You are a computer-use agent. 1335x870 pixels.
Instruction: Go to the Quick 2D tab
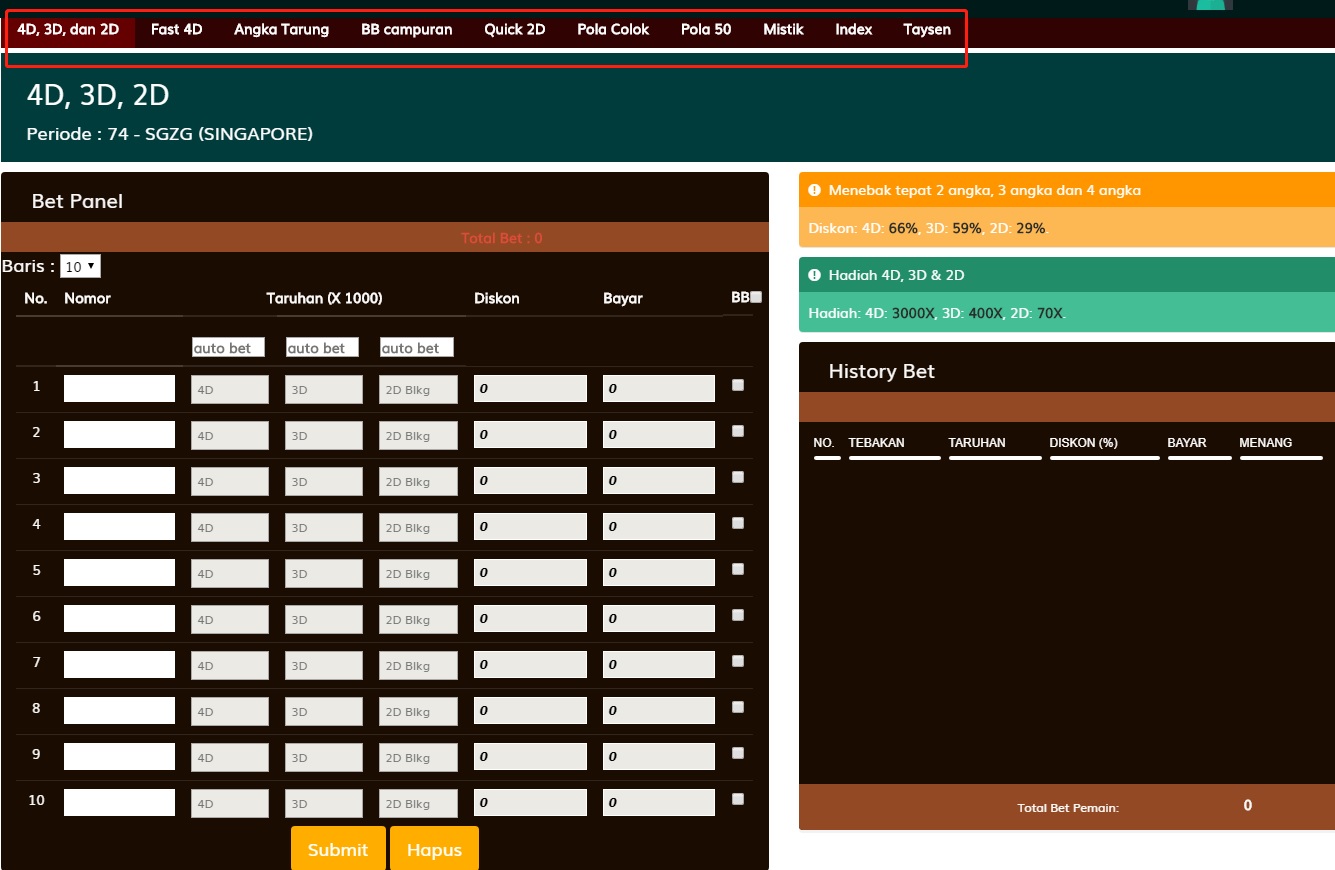515,30
